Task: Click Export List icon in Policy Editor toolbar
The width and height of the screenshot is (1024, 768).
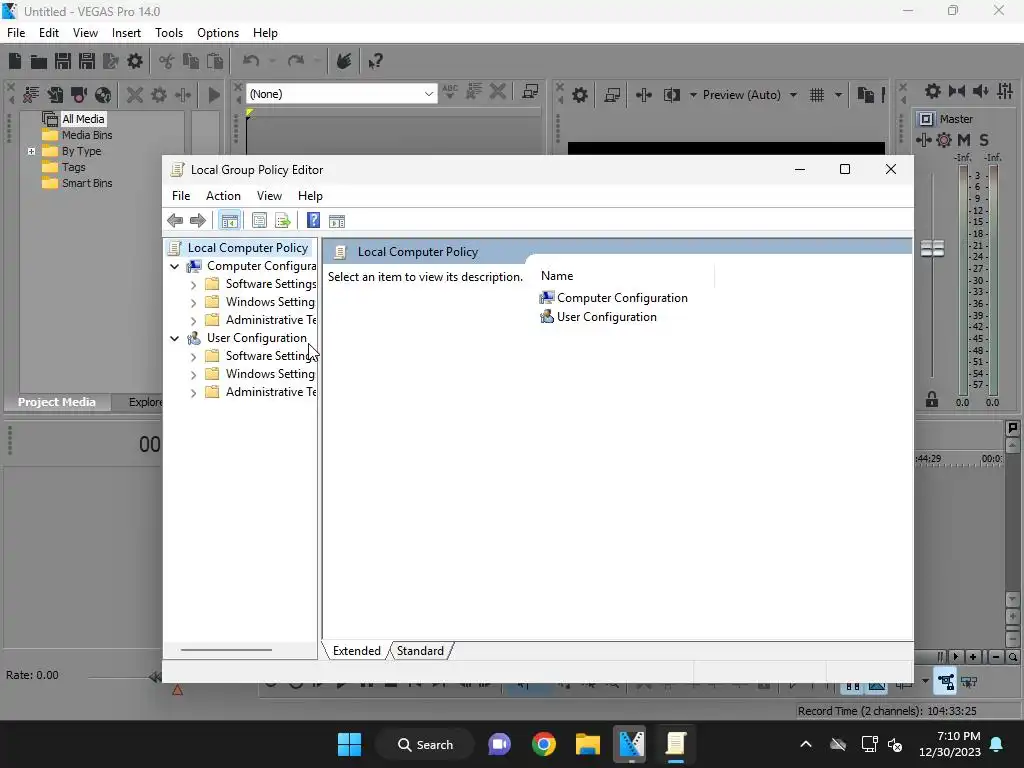Action: click(283, 221)
